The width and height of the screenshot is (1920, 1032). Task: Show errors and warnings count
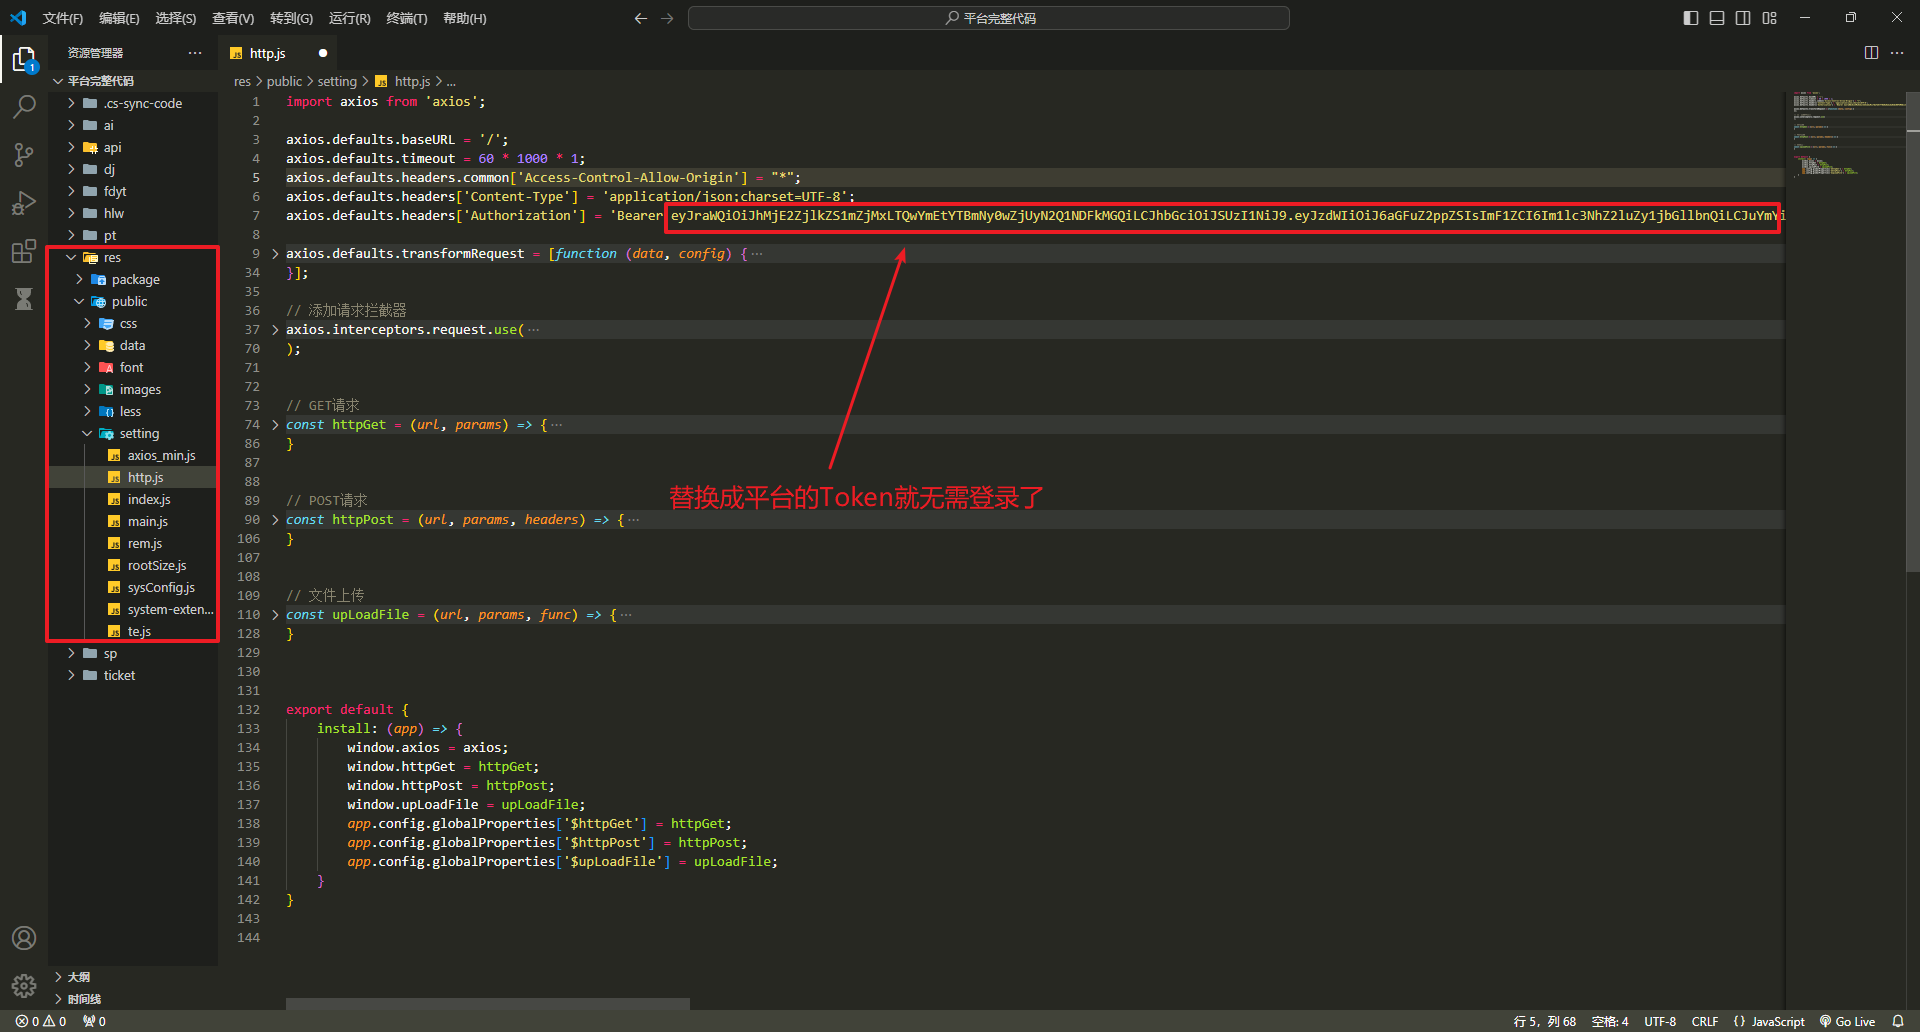(x=41, y=1021)
